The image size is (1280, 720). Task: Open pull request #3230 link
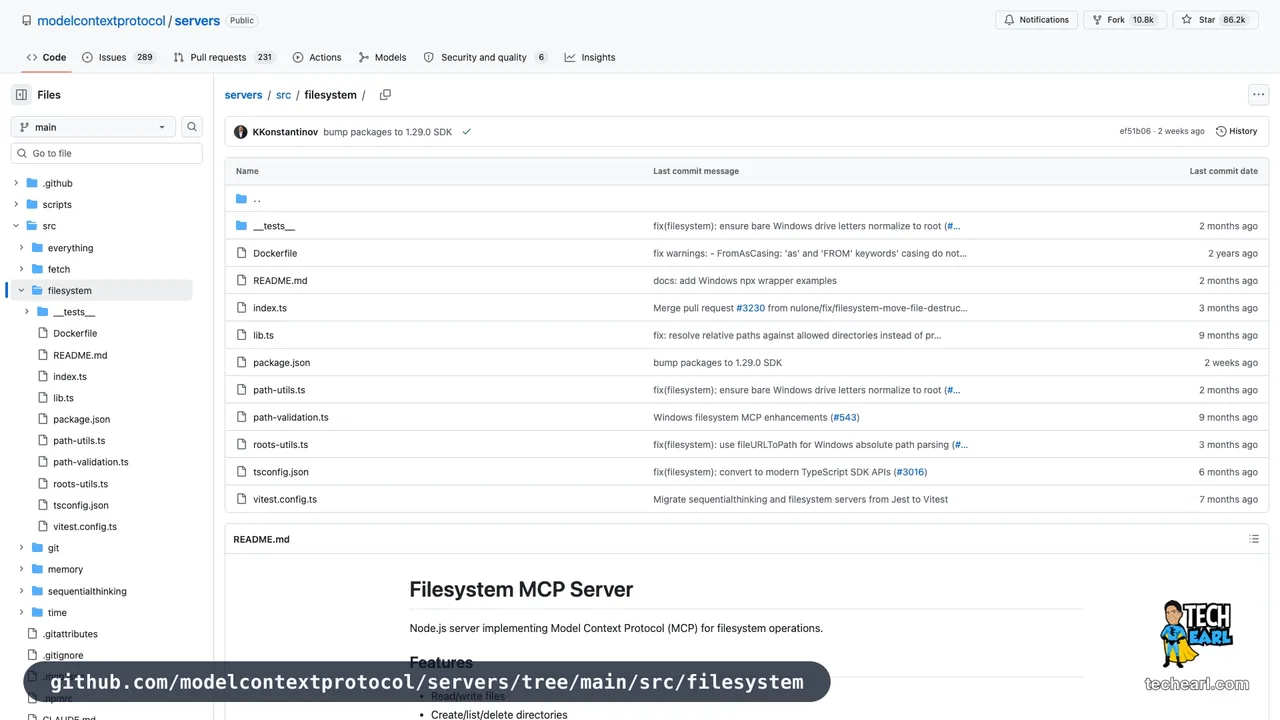click(750, 308)
